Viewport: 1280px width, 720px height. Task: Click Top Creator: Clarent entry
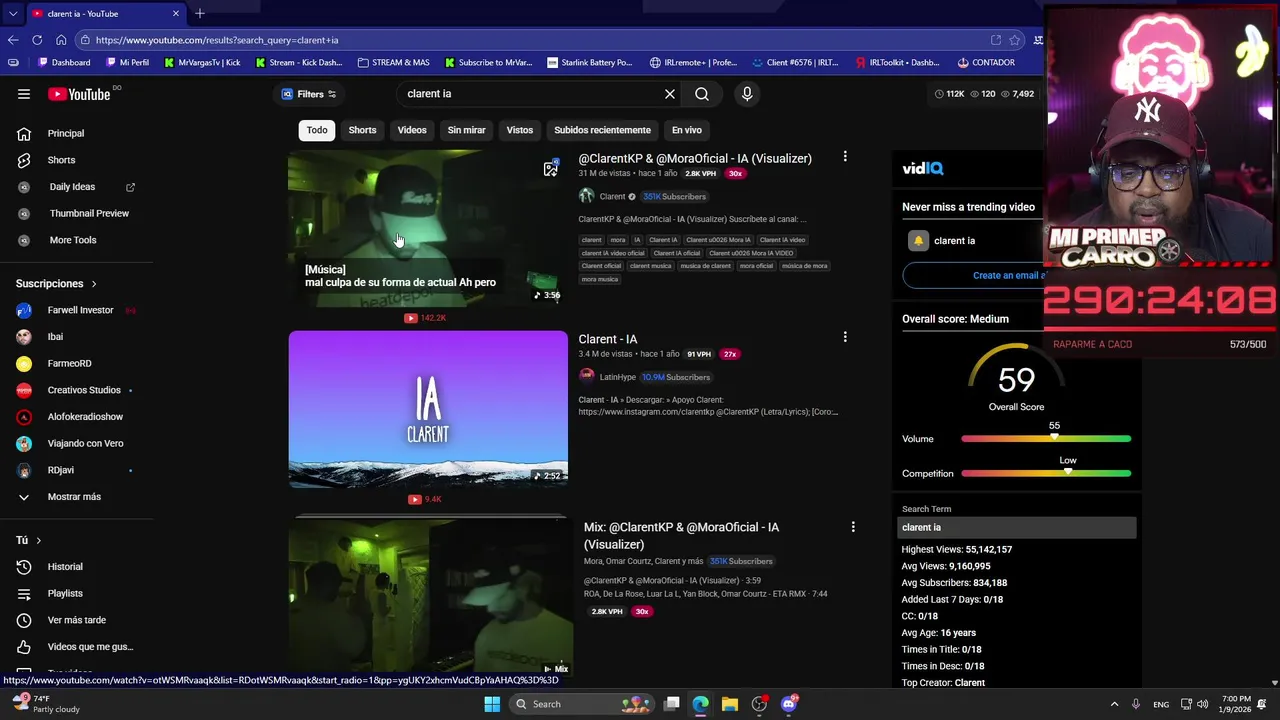[x=943, y=683]
